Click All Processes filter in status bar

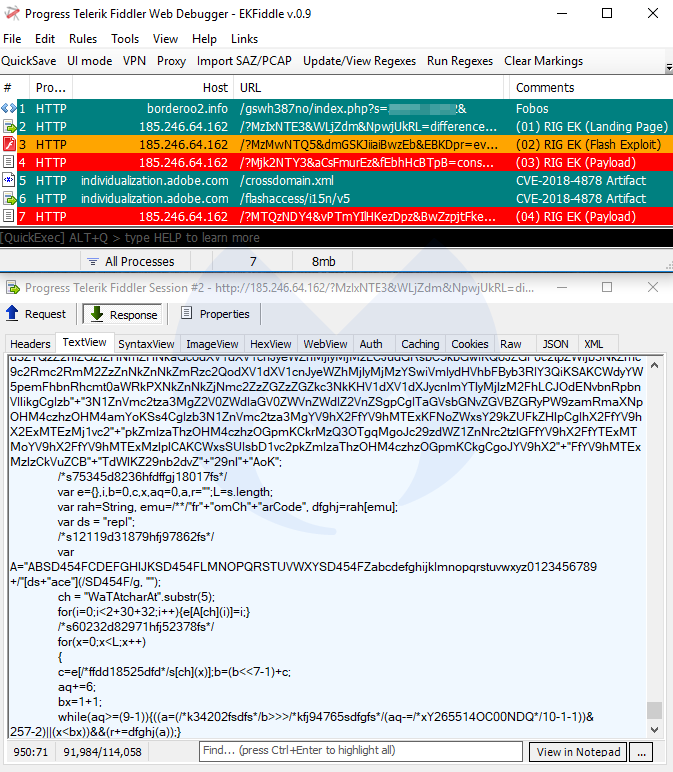point(136,261)
